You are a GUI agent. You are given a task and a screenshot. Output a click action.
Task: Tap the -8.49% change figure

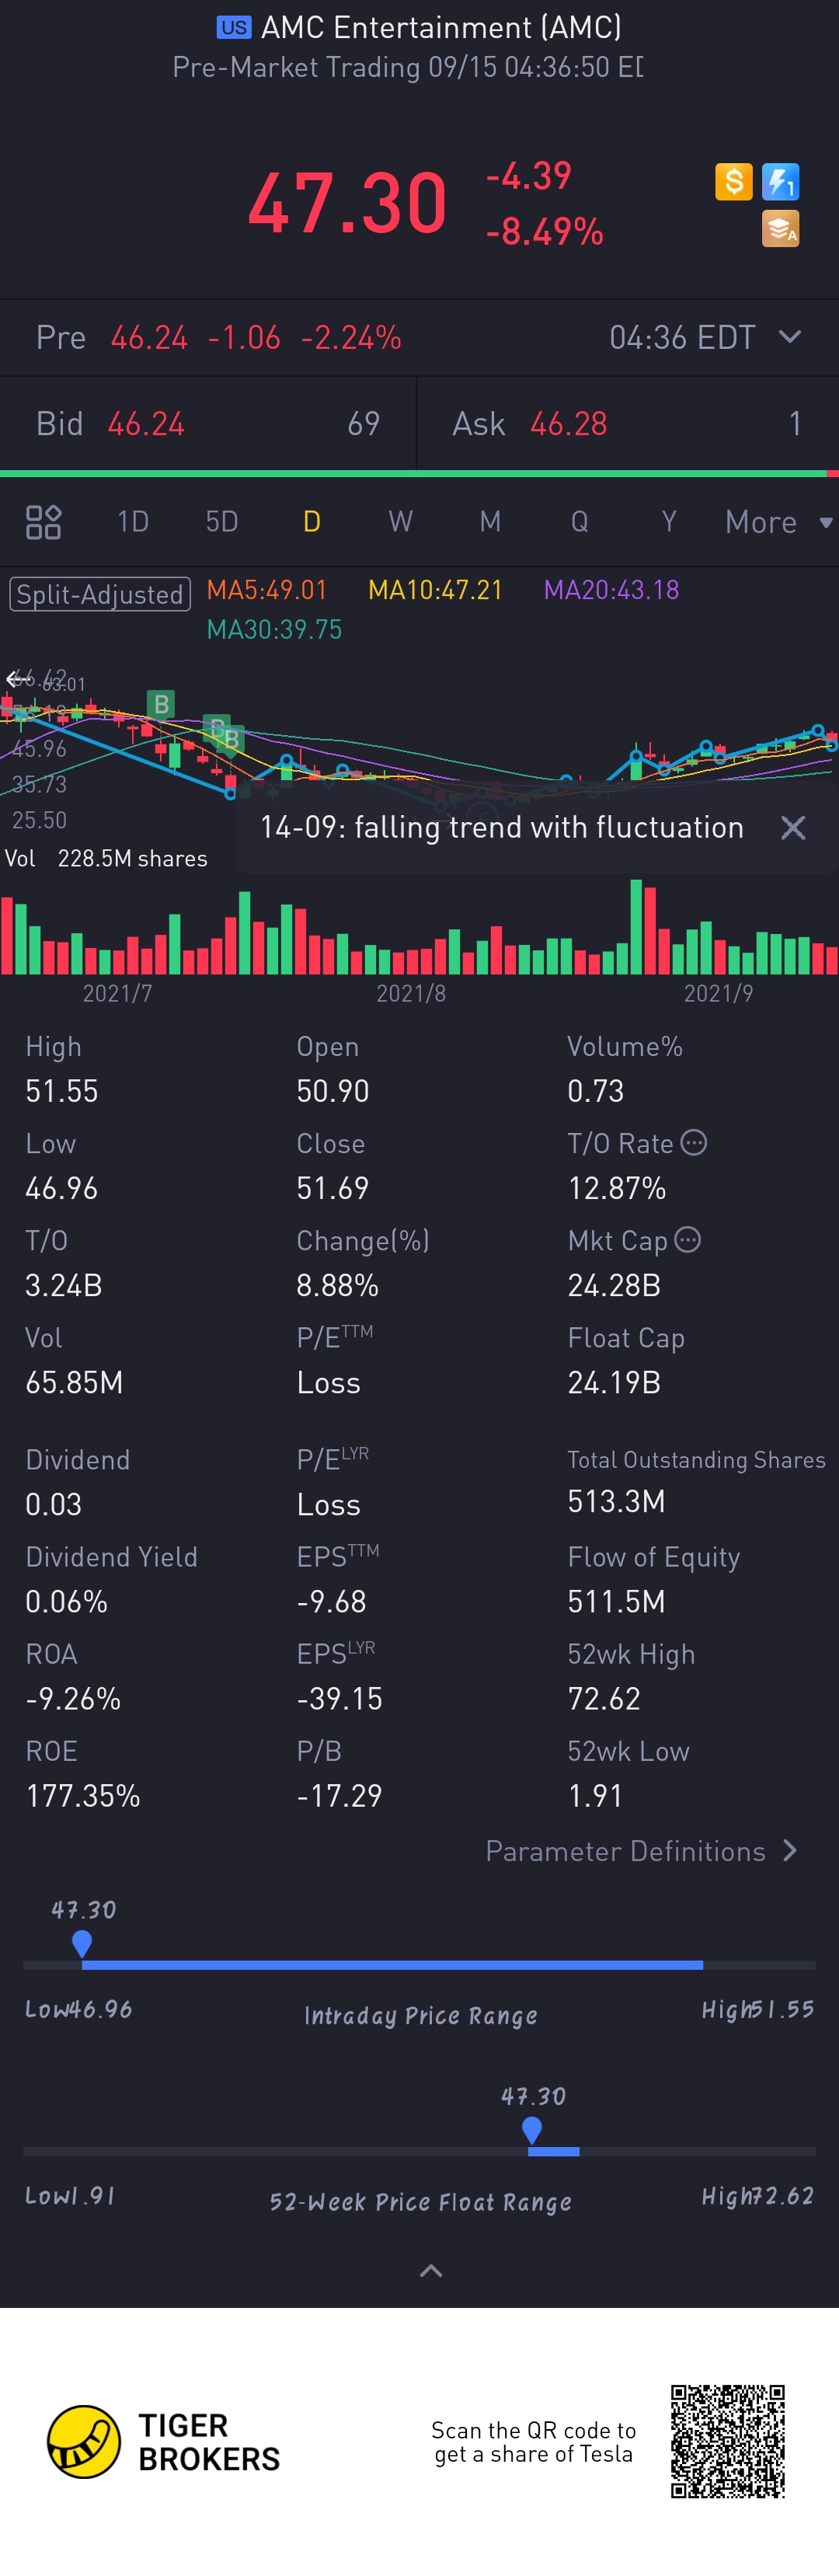(545, 232)
